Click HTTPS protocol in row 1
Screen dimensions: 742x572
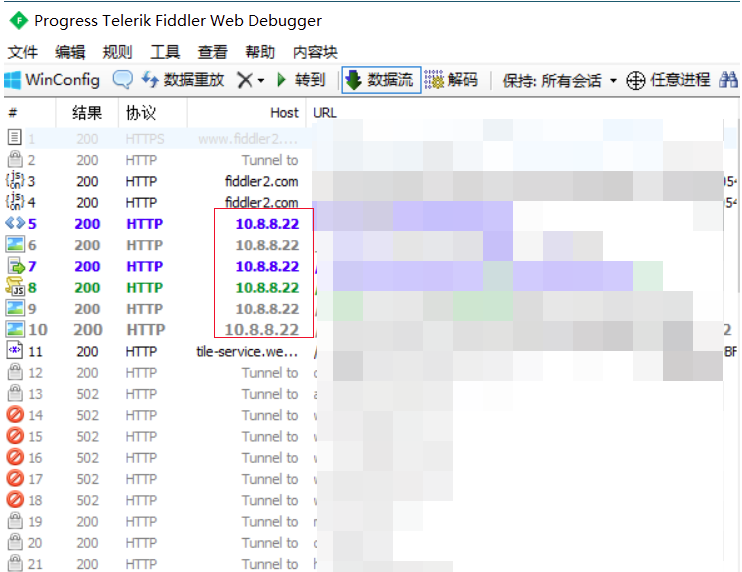tap(145, 139)
